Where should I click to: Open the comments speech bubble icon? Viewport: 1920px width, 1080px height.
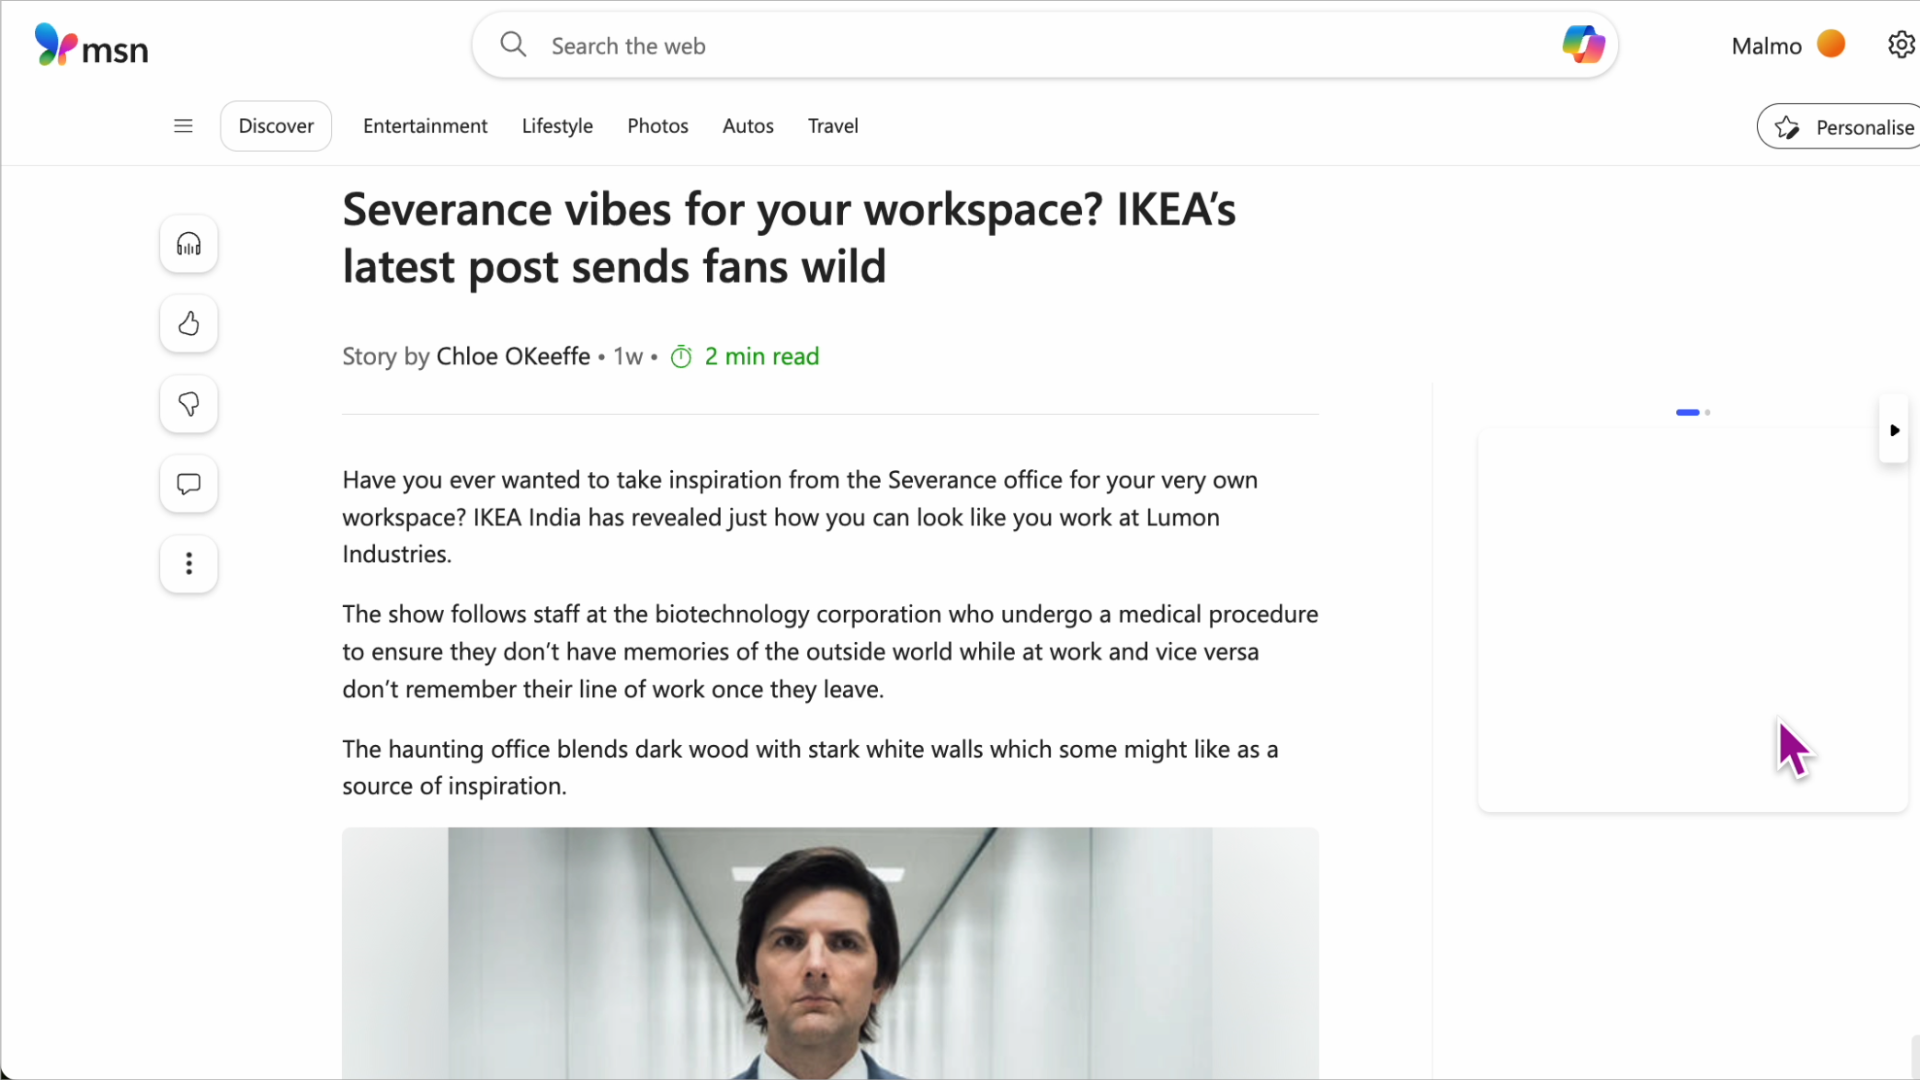pos(188,484)
